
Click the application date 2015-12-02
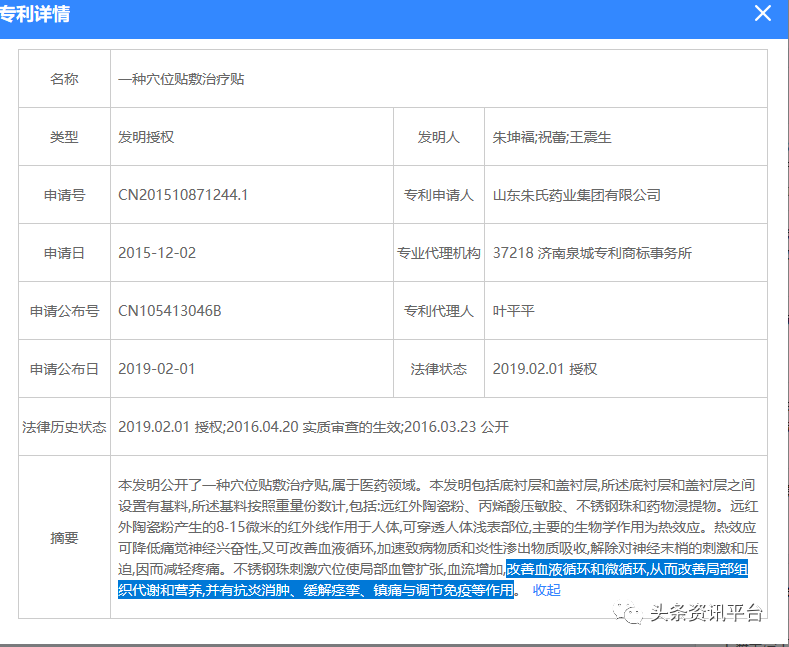point(157,253)
